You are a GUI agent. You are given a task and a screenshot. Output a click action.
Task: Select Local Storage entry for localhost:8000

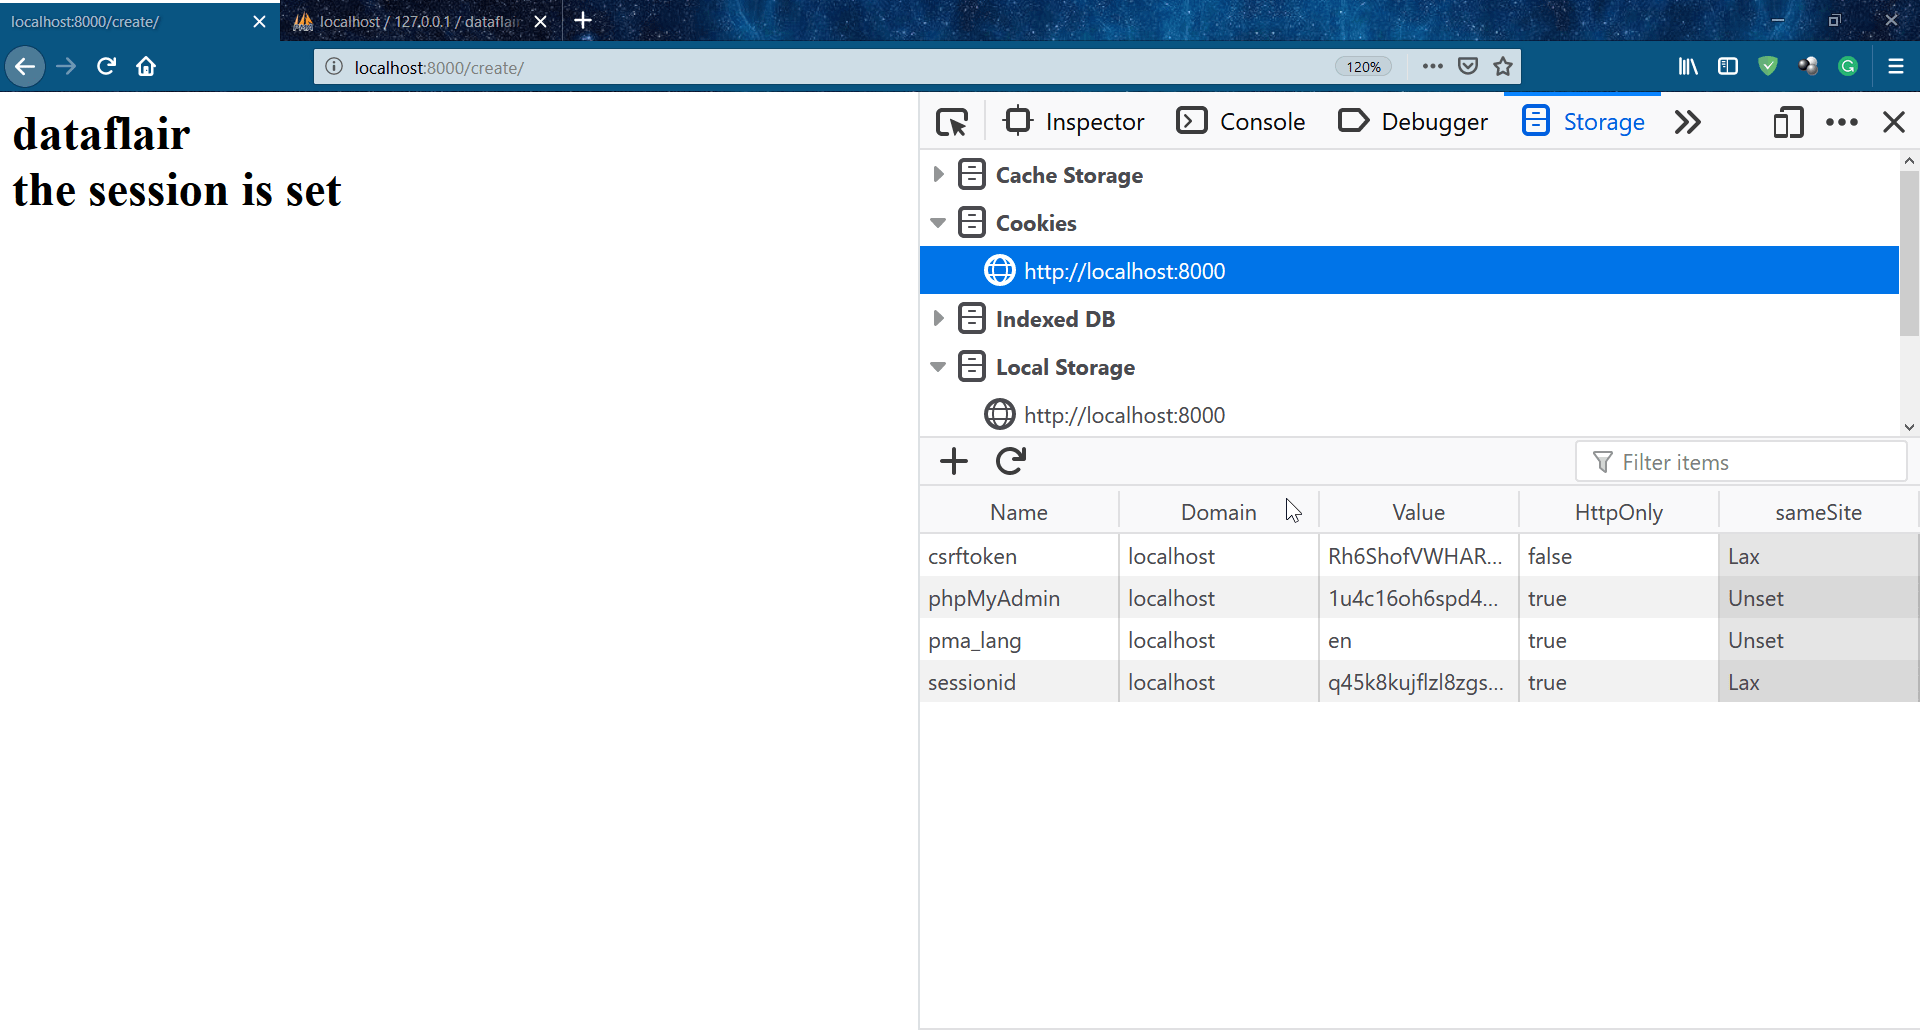tap(1124, 414)
